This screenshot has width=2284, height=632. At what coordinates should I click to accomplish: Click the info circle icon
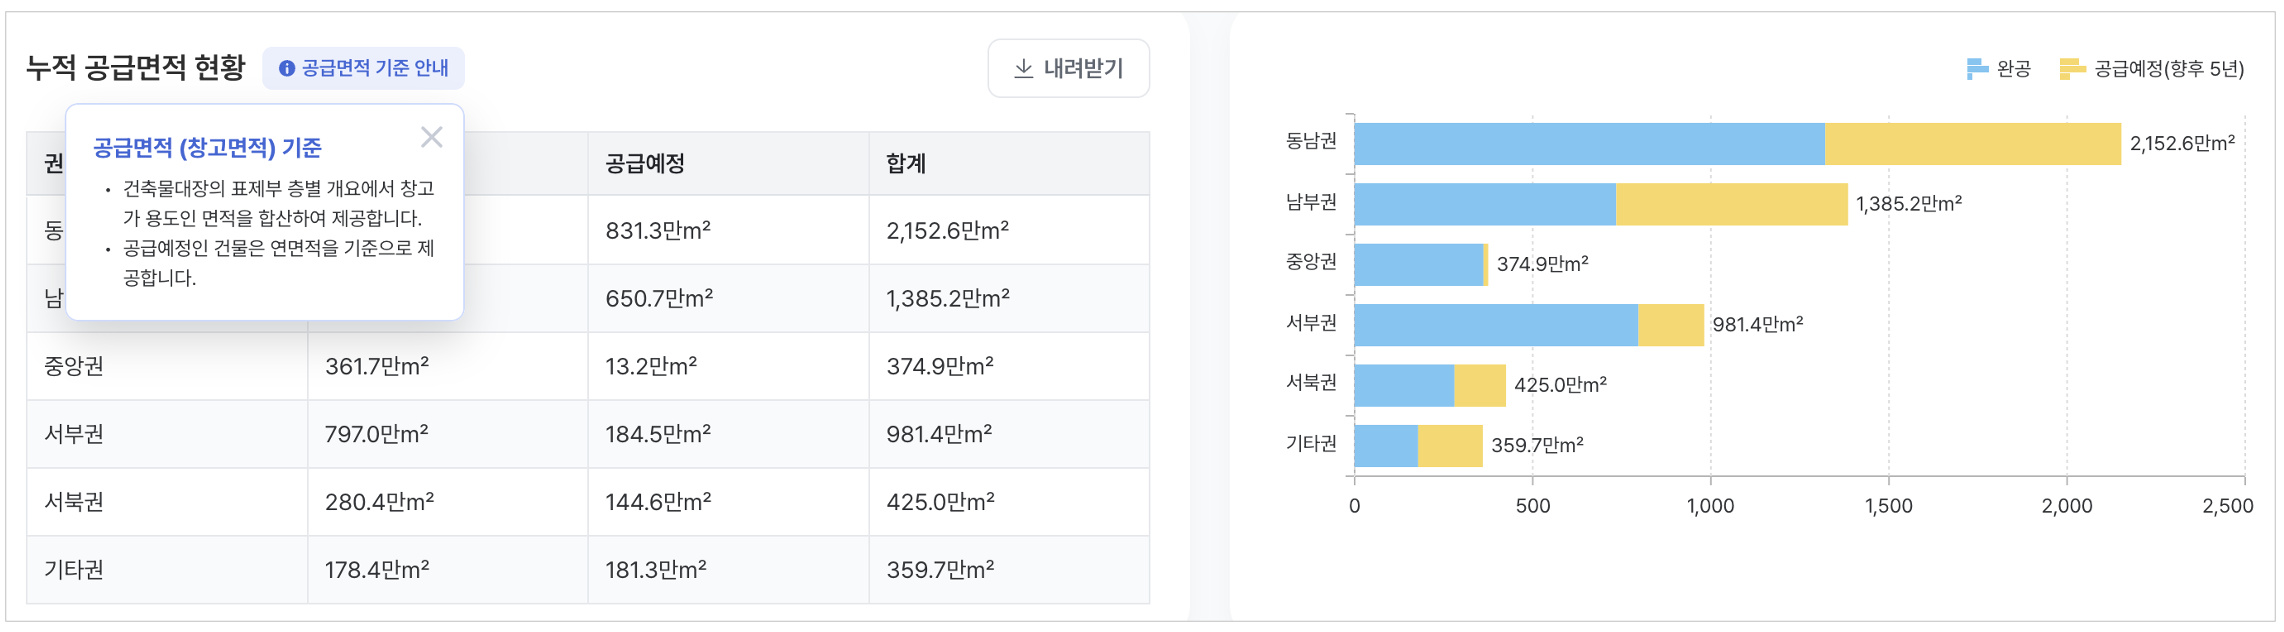[x=287, y=68]
